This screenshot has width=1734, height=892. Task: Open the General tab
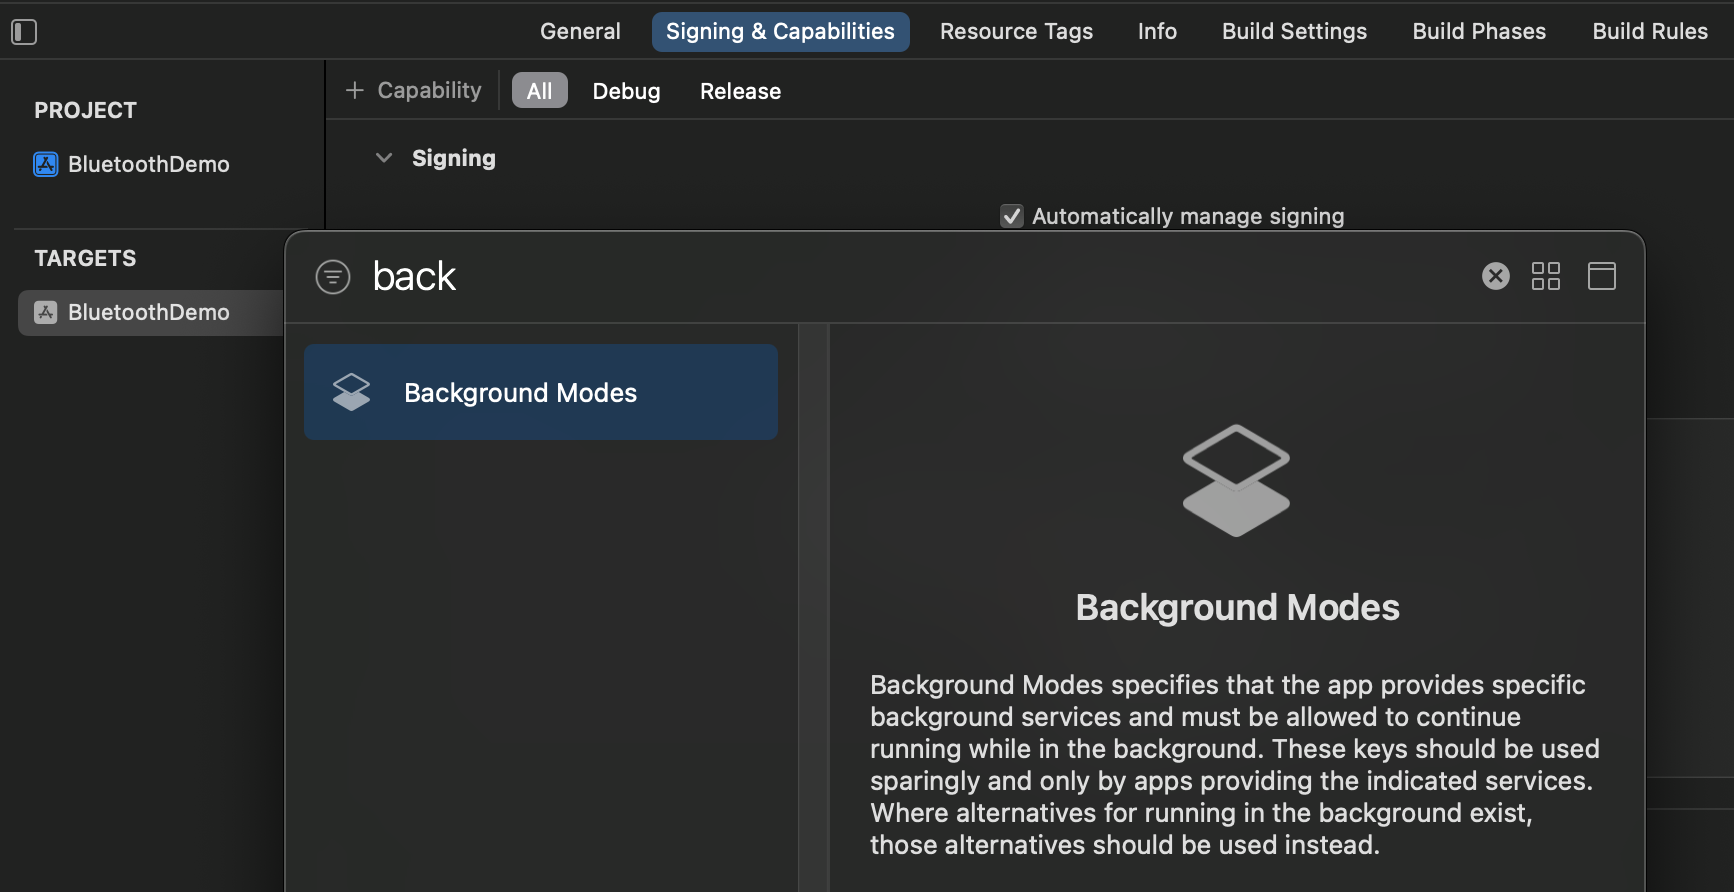pyautogui.click(x=580, y=32)
